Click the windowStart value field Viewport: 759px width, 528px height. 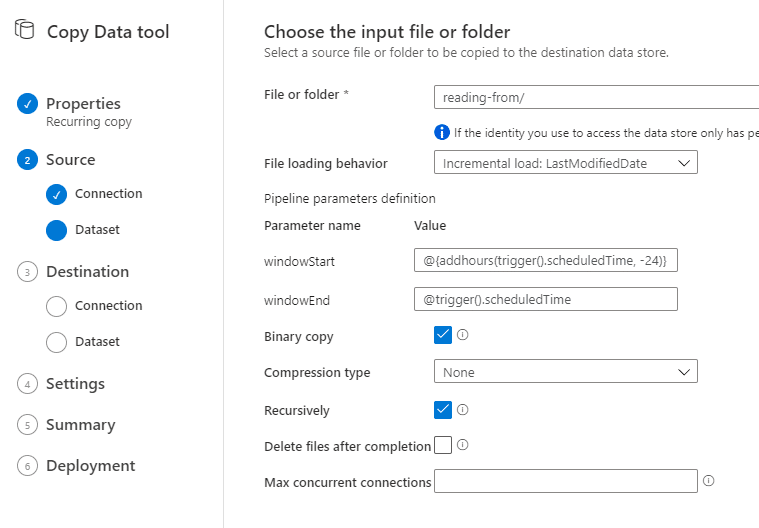tap(546, 260)
